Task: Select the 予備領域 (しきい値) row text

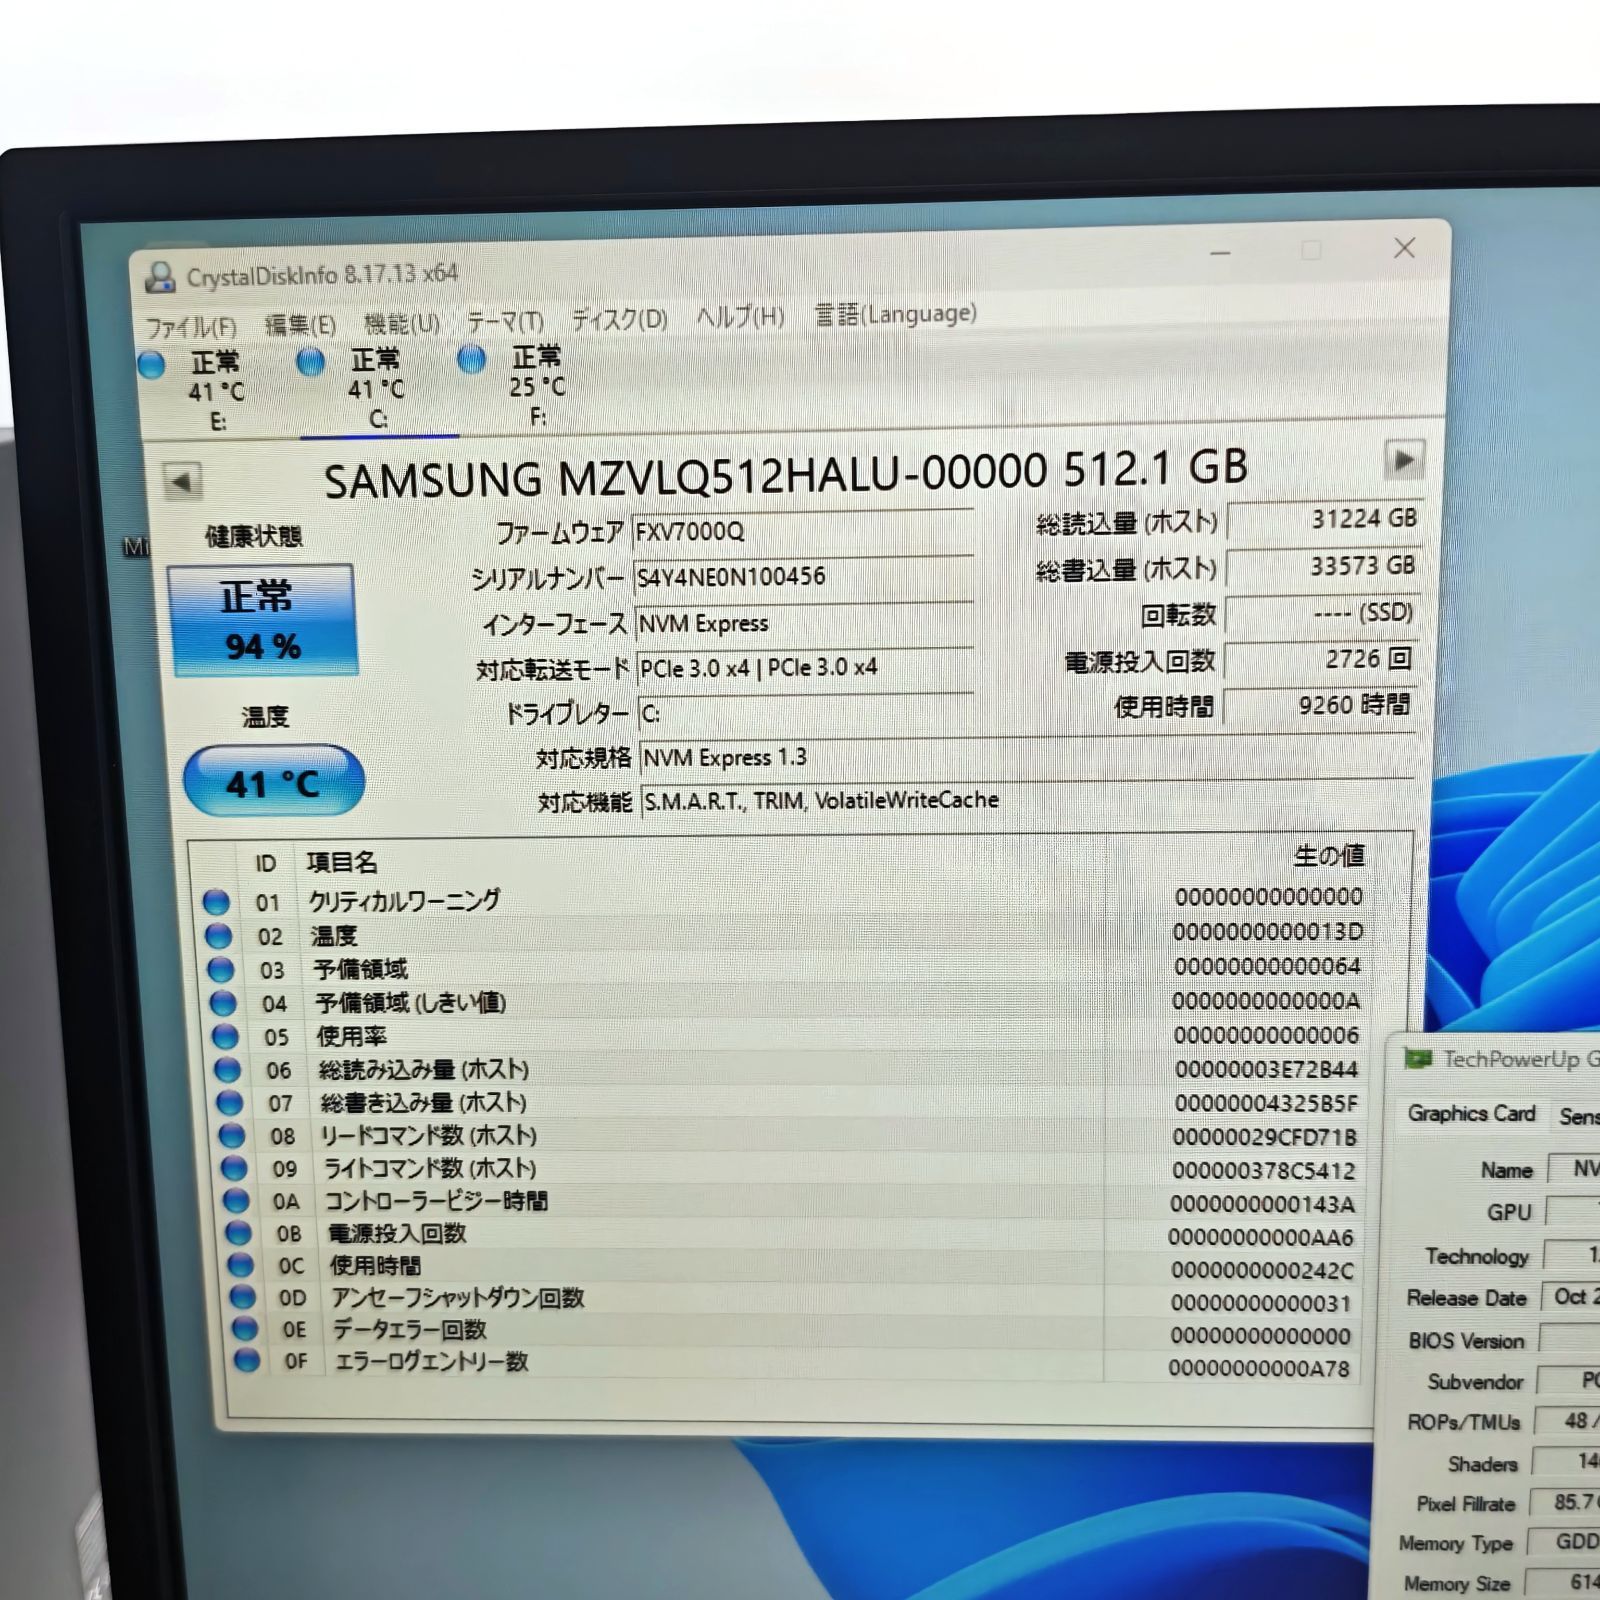Action: (411, 1002)
